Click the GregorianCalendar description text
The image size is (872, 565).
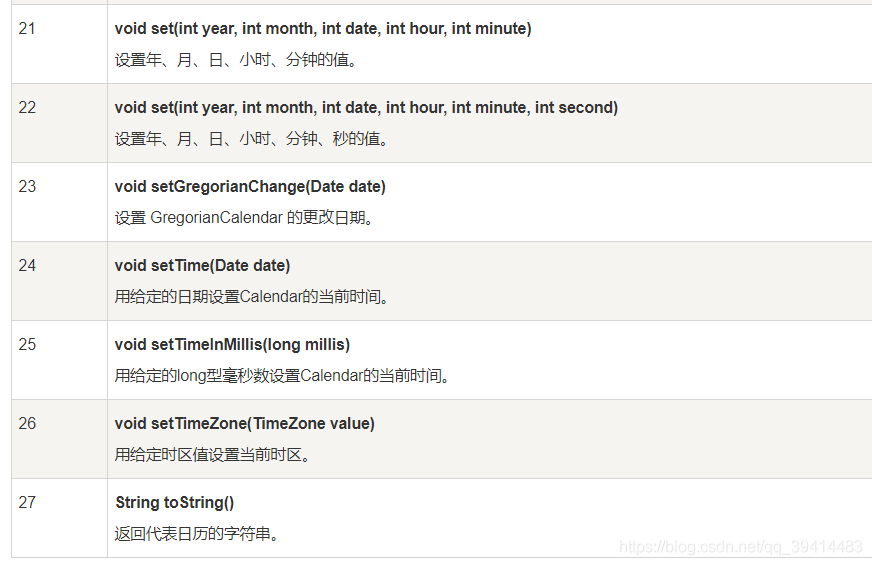click(x=244, y=217)
